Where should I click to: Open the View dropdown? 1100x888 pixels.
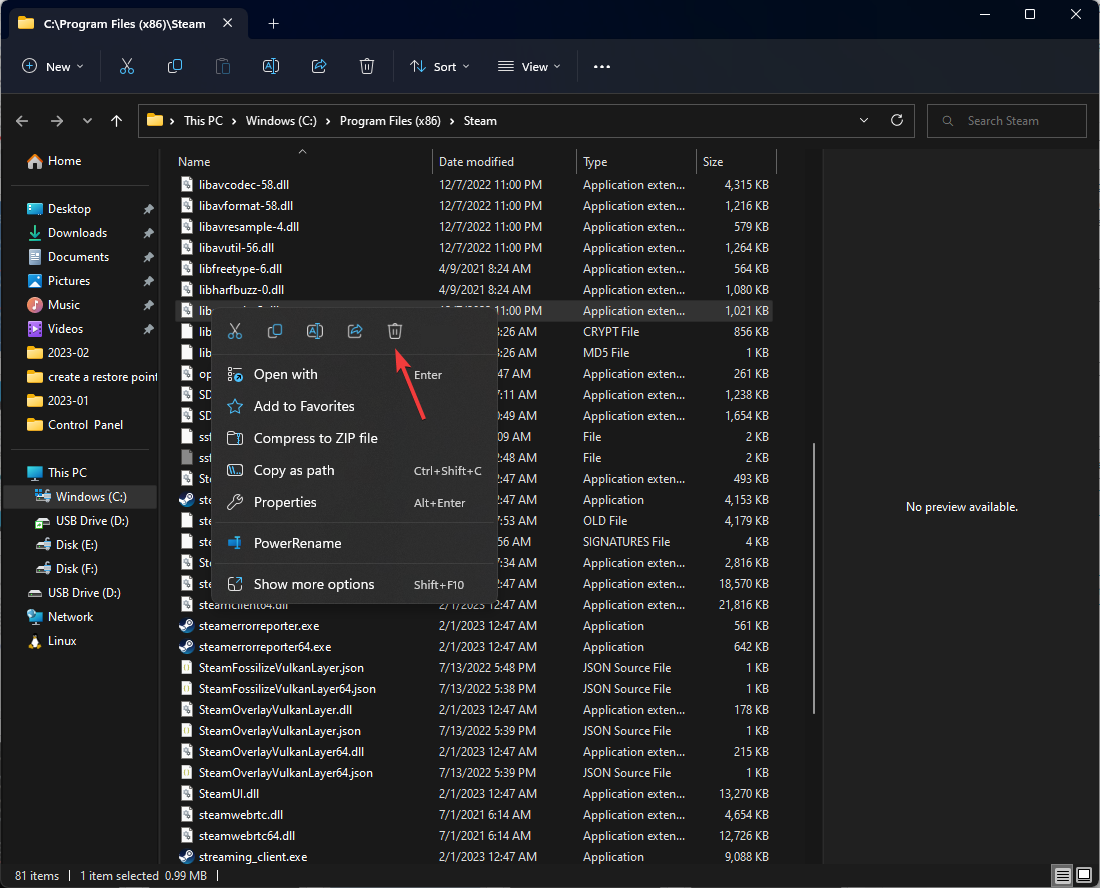(530, 67)
